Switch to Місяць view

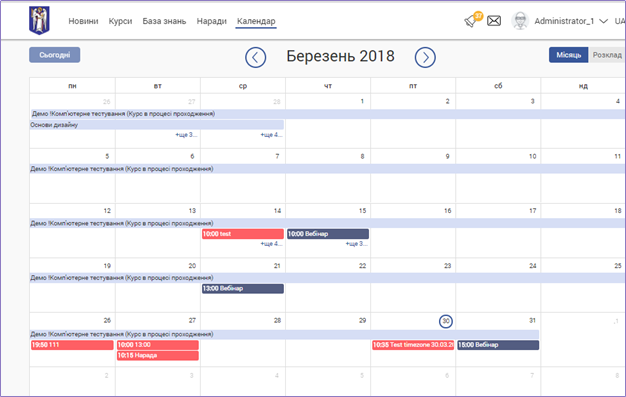pyautogui.click(x=569, y=55)
